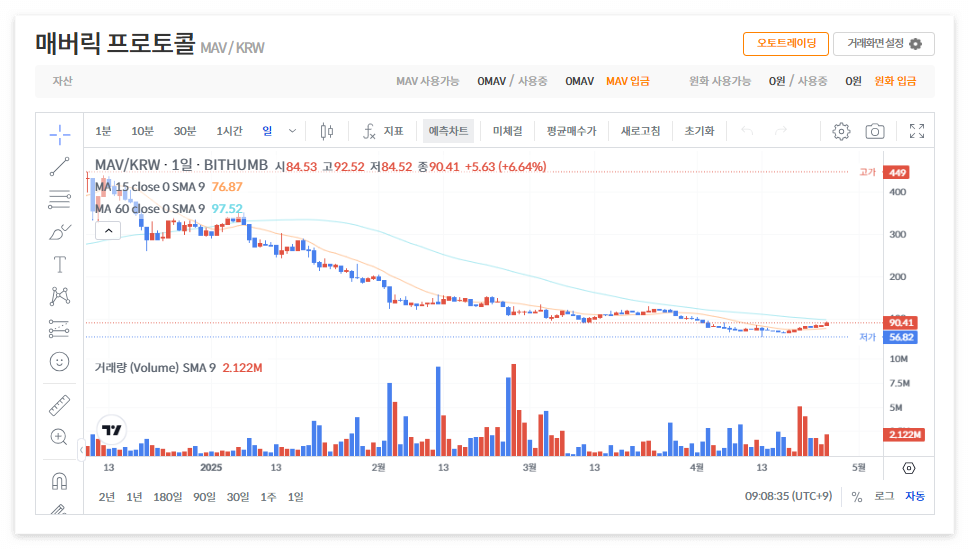The image size is (969, 549).
Task: Collapse the drawing toolbar side arrow
Action: 82,450
